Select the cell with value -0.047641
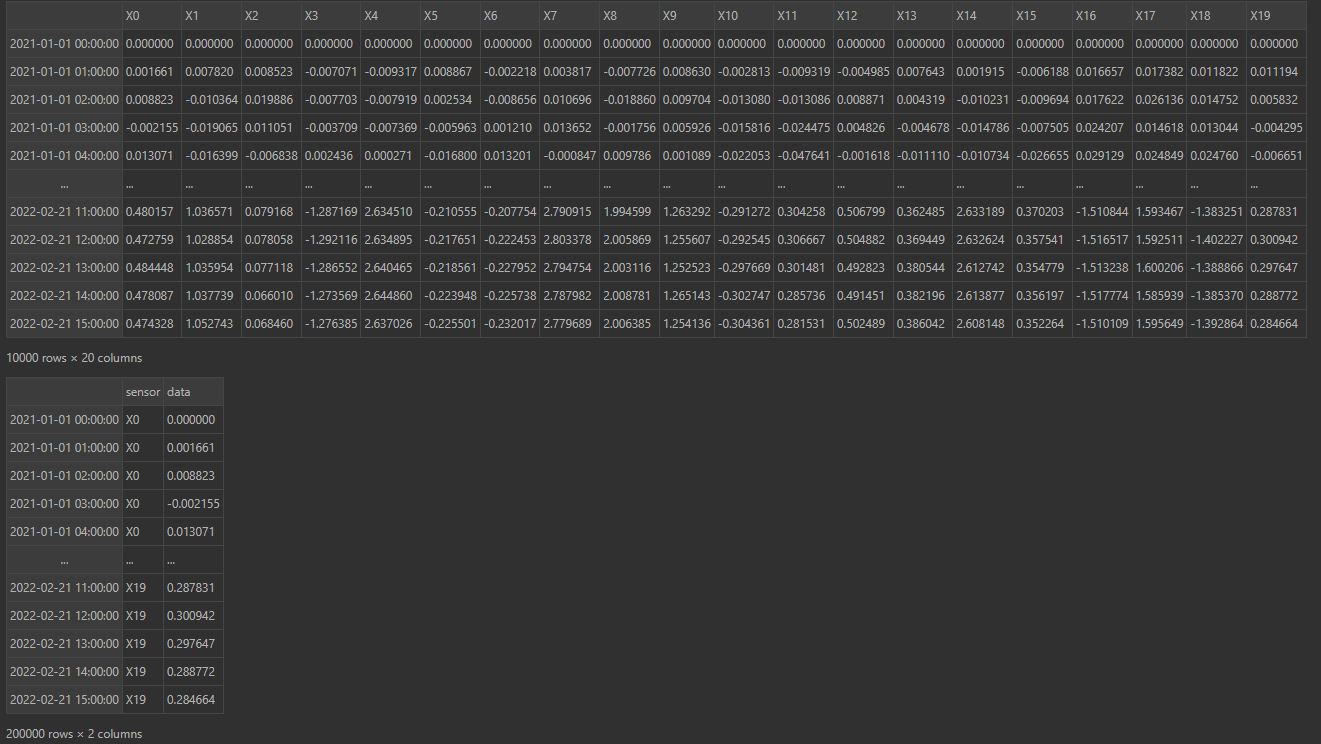 pos(803,156)
